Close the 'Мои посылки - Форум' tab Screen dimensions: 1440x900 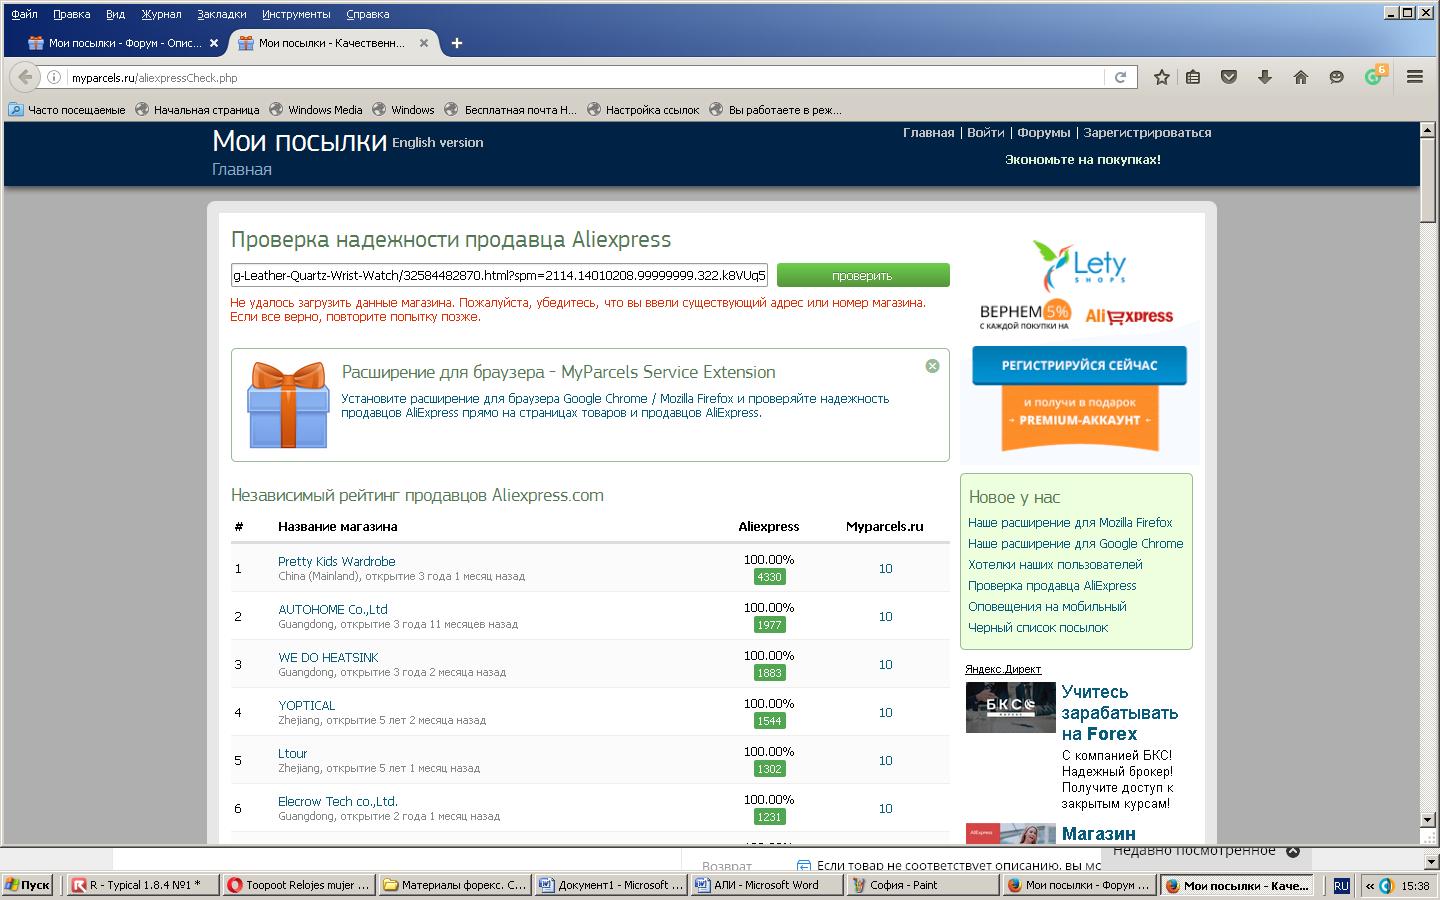pyautogui.click(x=213, y=43)
